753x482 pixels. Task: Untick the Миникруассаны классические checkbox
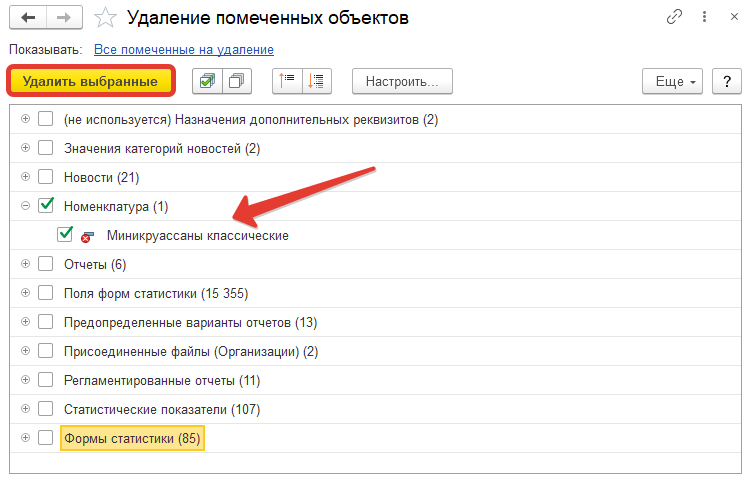pyautogui.click(x=65, y=234)
